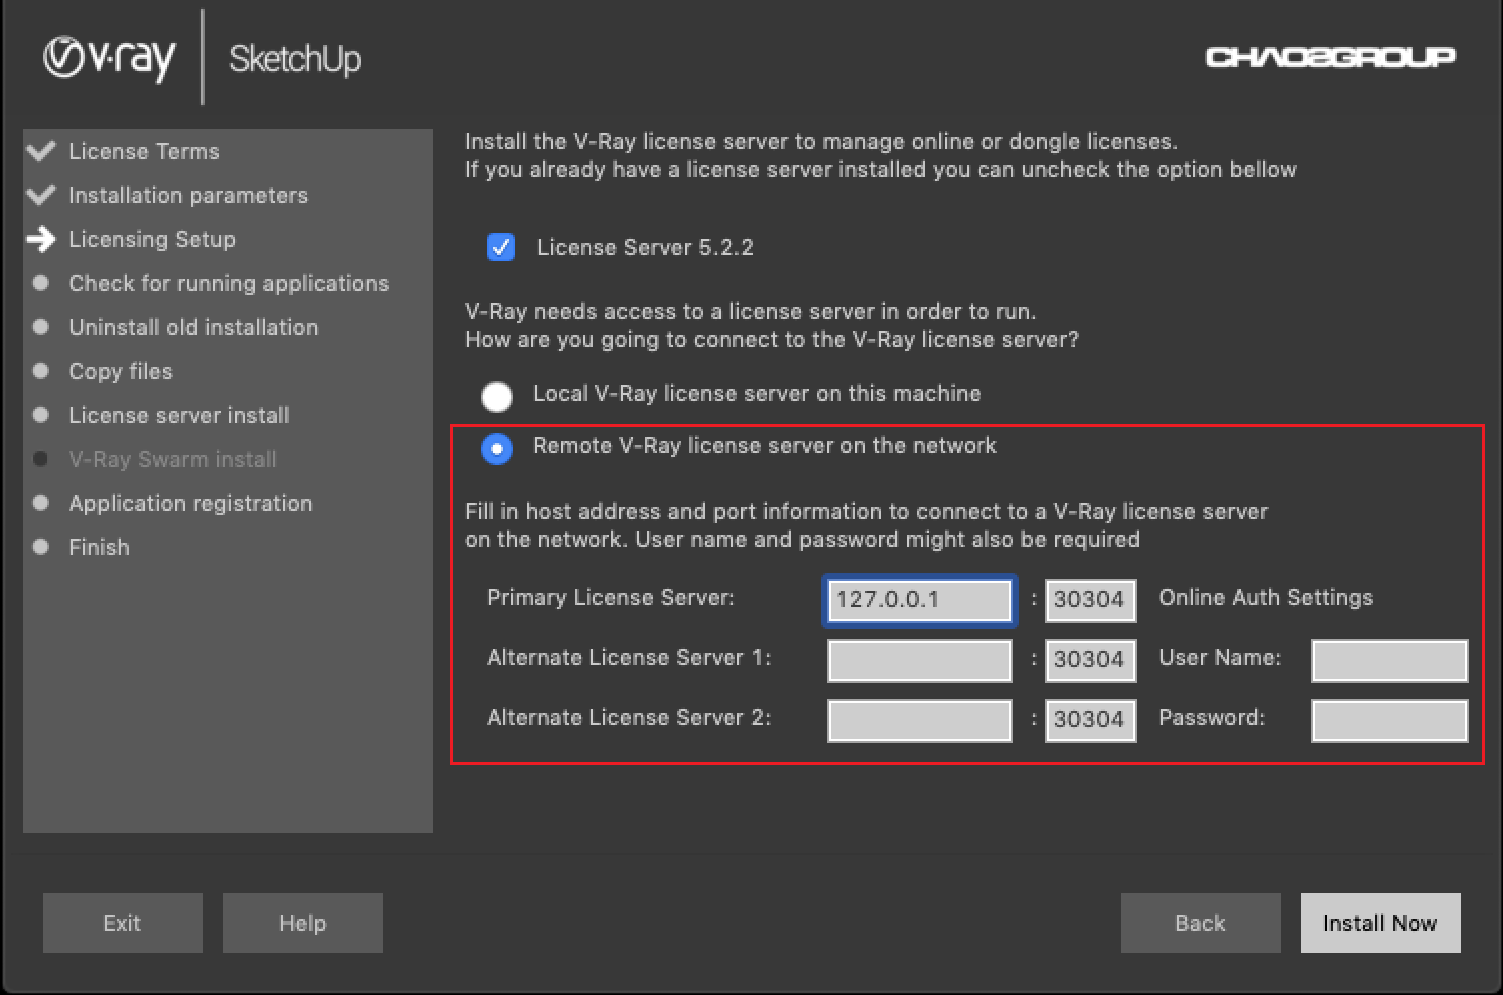Uncheck the License Server 5.2.2 checkbox

(500, 247)
